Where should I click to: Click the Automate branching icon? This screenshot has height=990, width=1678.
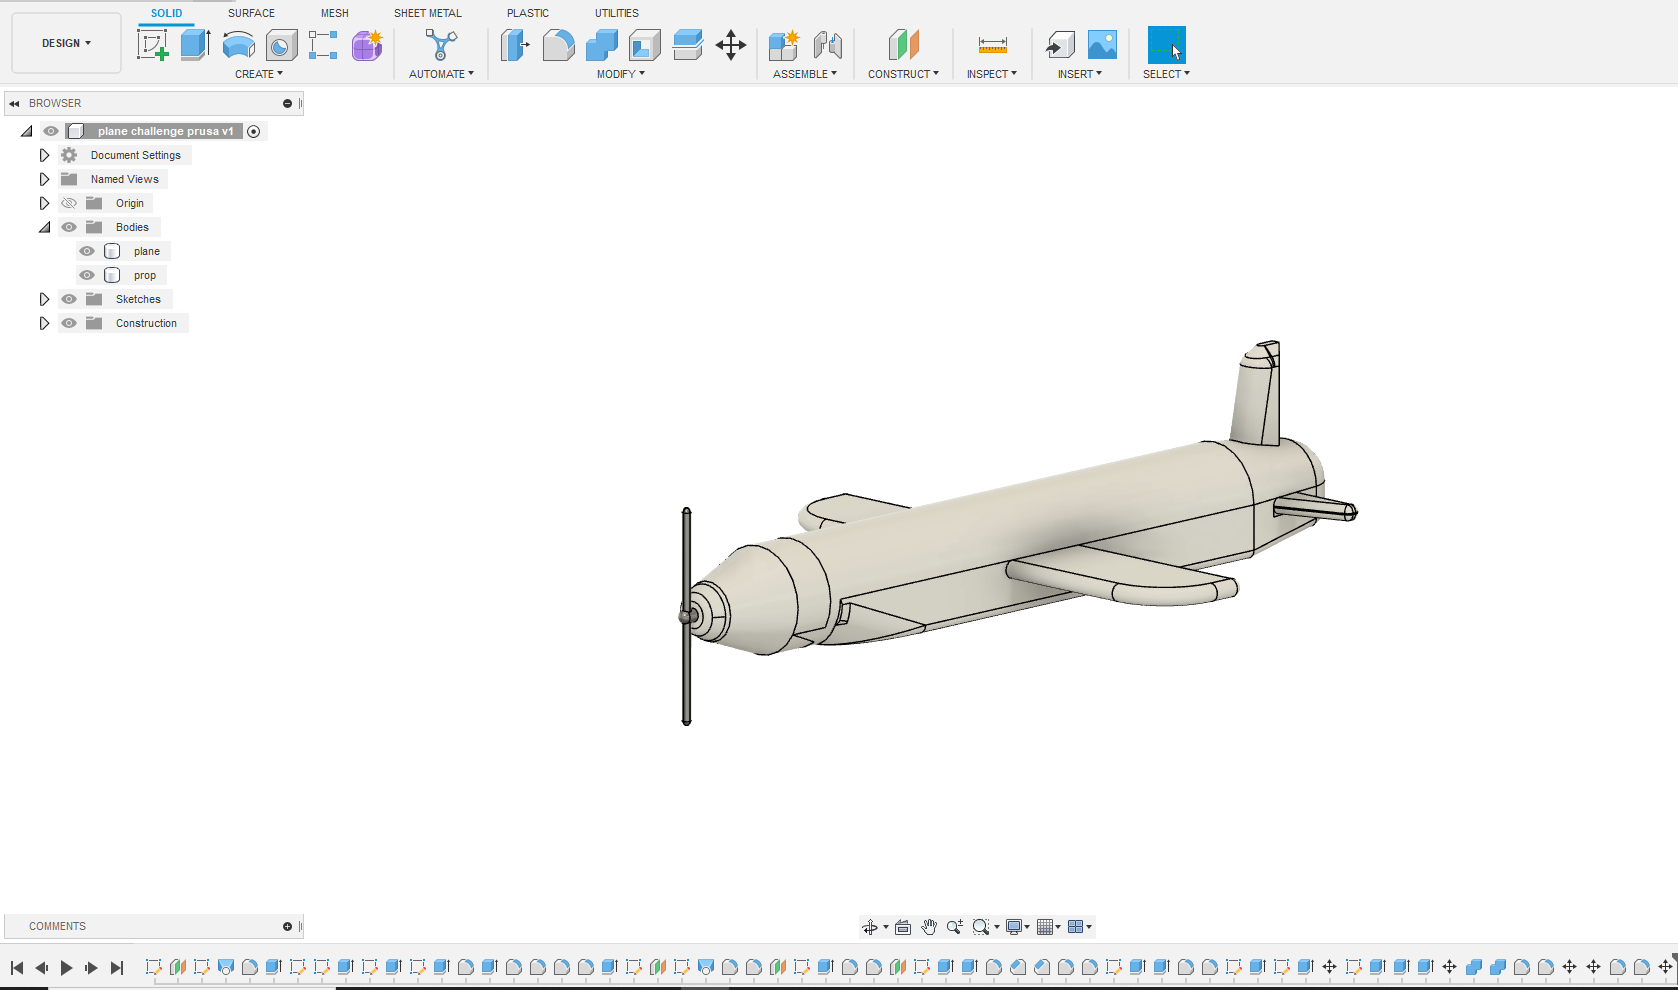pos(441,45)
